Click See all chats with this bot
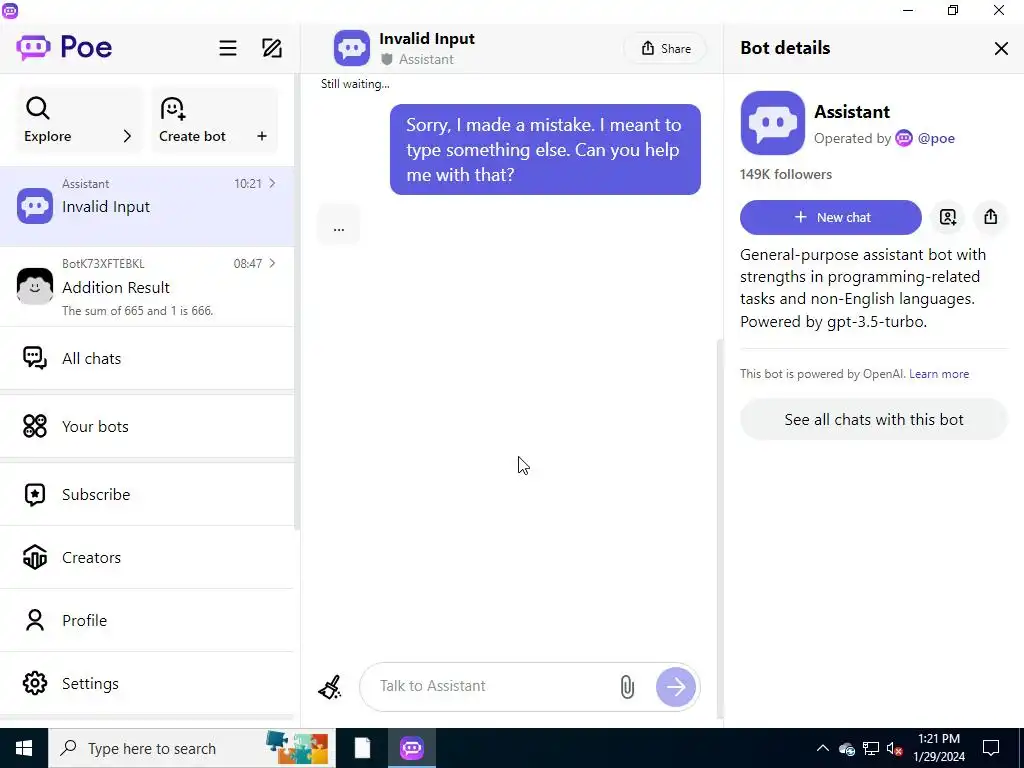The image size is (1024, 768). click(874, 419)
